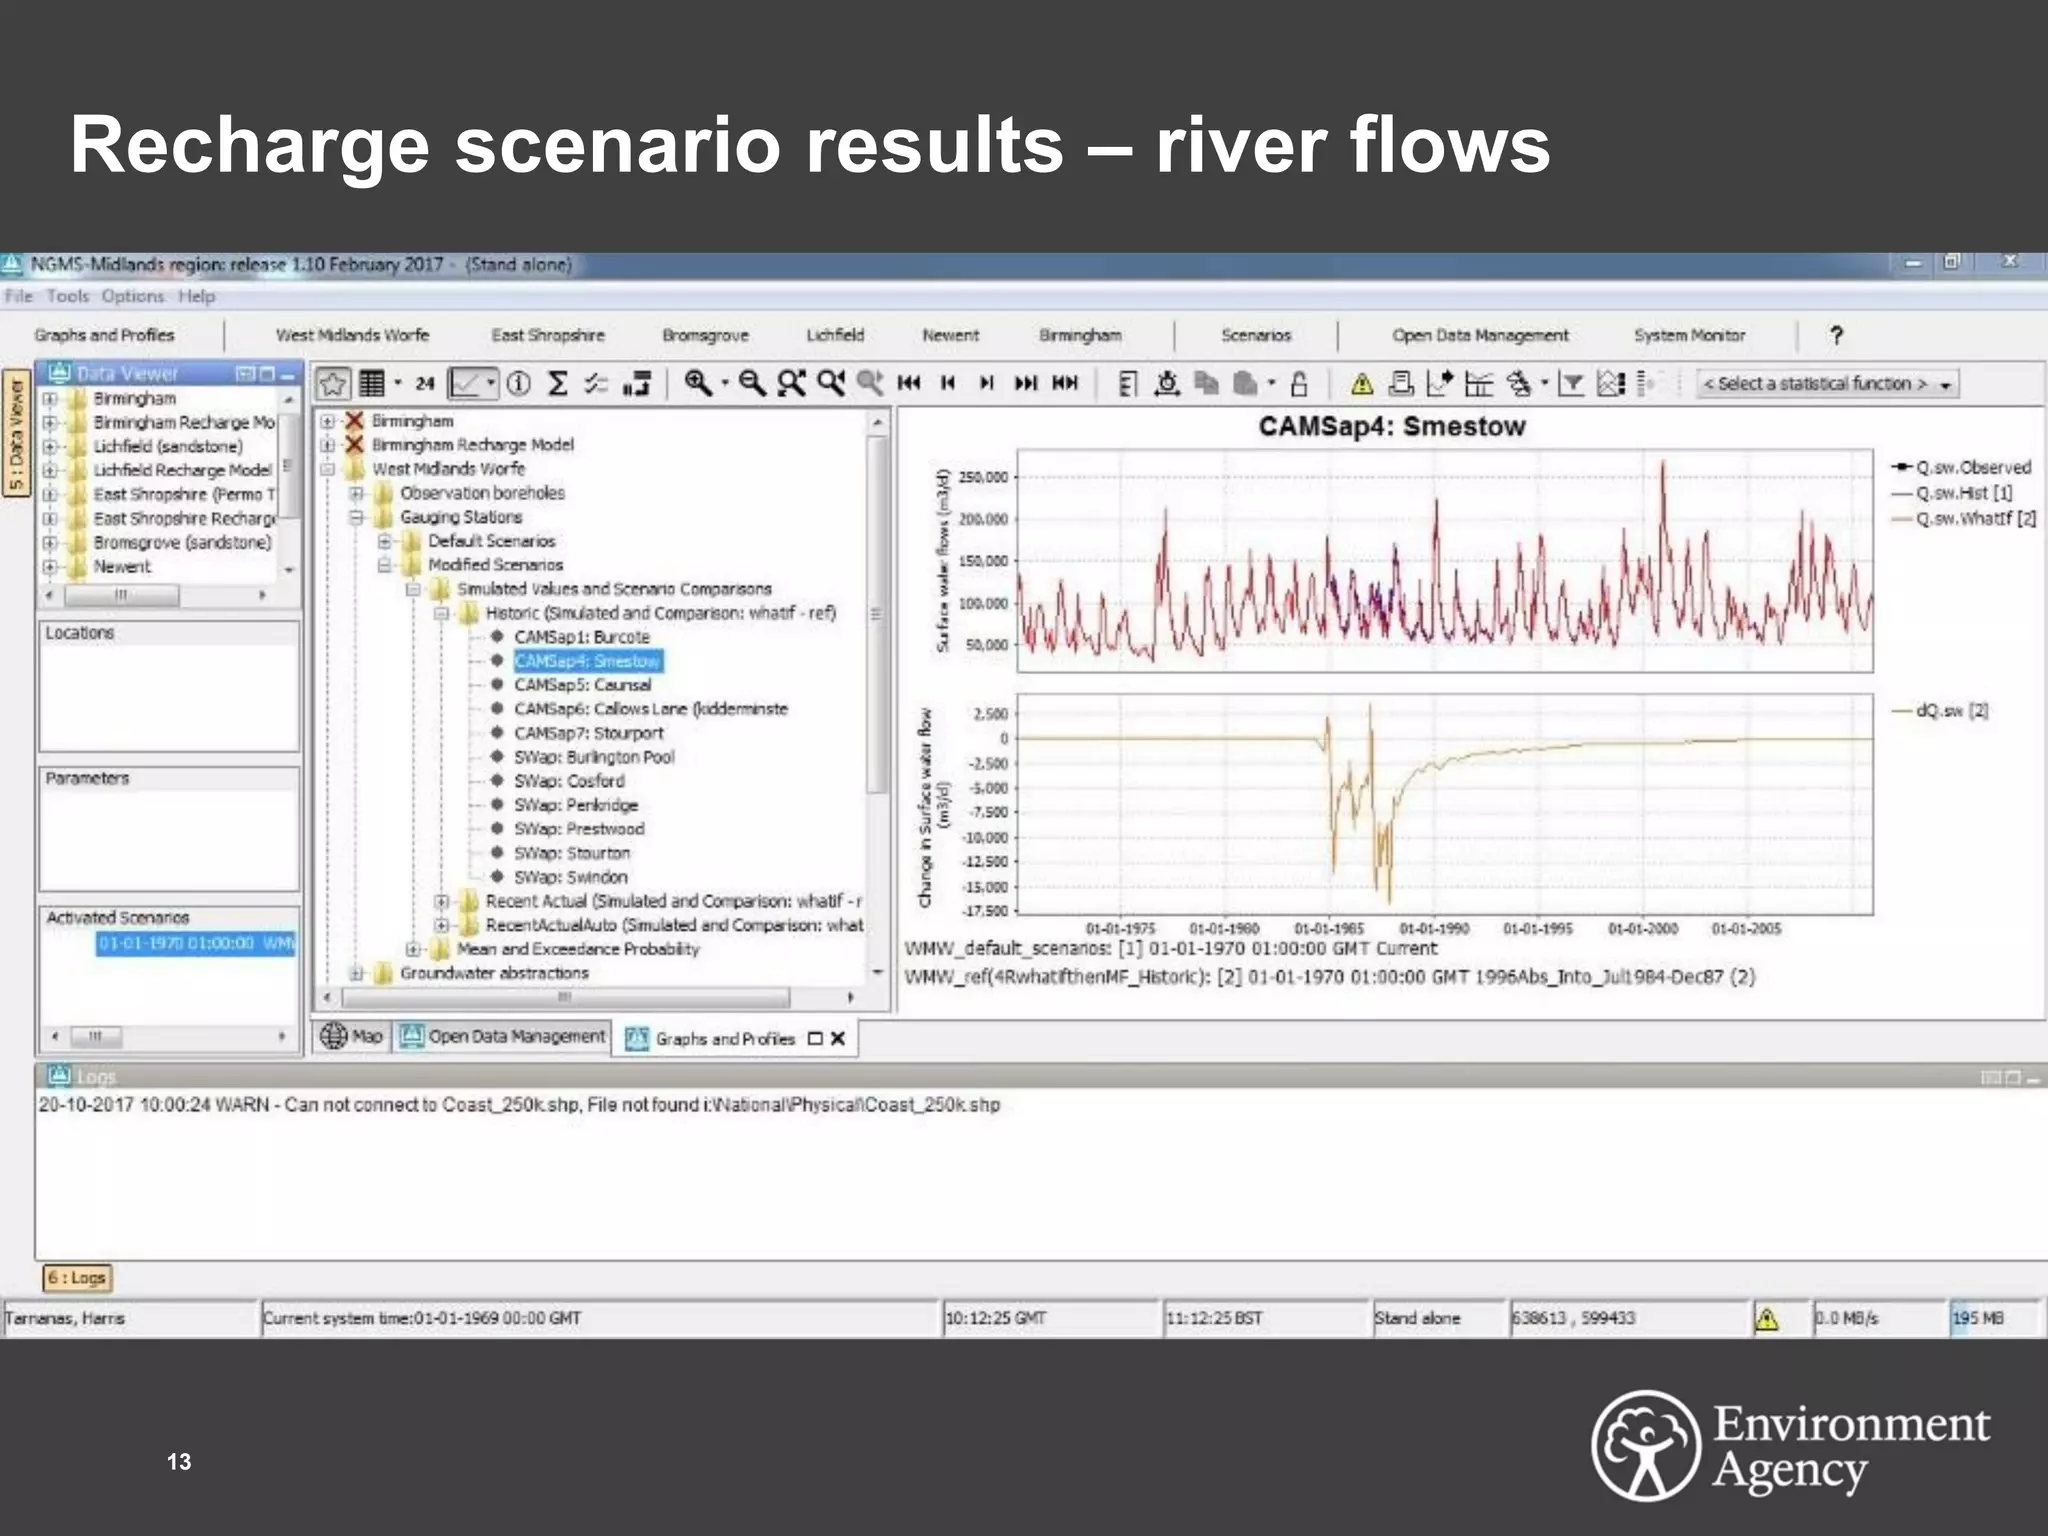Select the activated scenario 01-01-1970 entry

coord(196,944)
